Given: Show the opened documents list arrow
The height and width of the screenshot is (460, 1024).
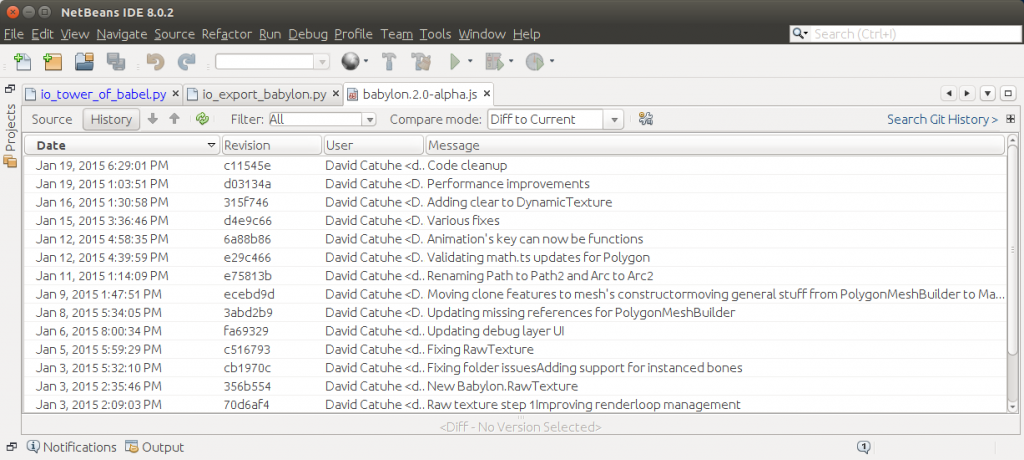Looking at the screenshot, I should coord(989,93).
